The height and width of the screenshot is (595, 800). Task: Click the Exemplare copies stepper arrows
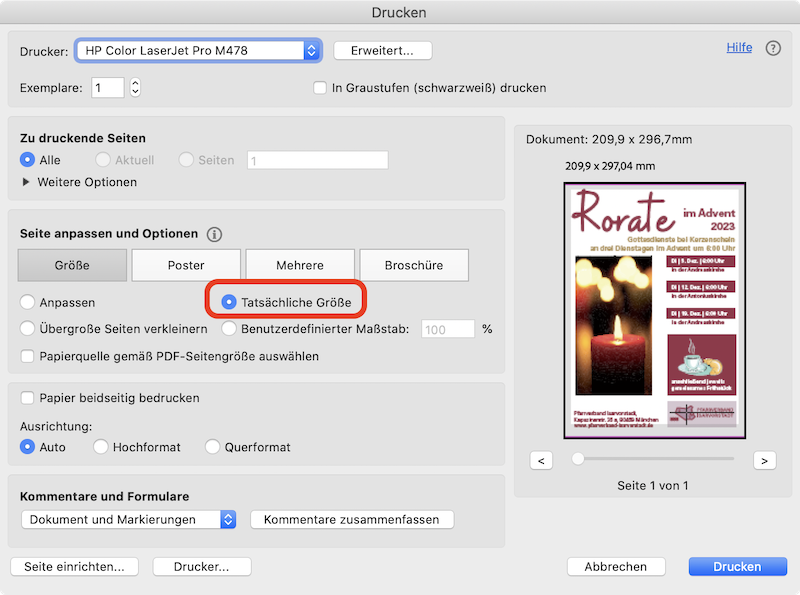tap(136, 88)
